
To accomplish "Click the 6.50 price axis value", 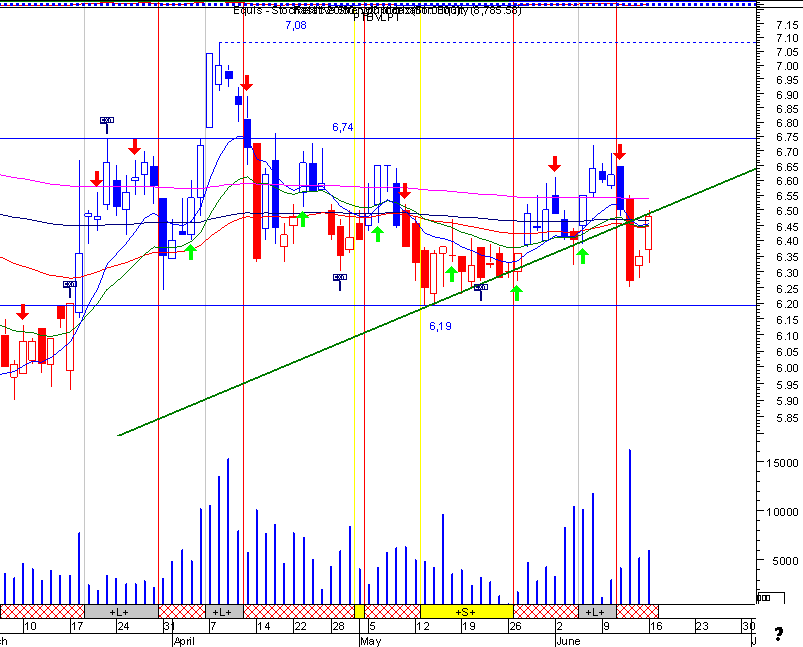I will pos(787,211).
